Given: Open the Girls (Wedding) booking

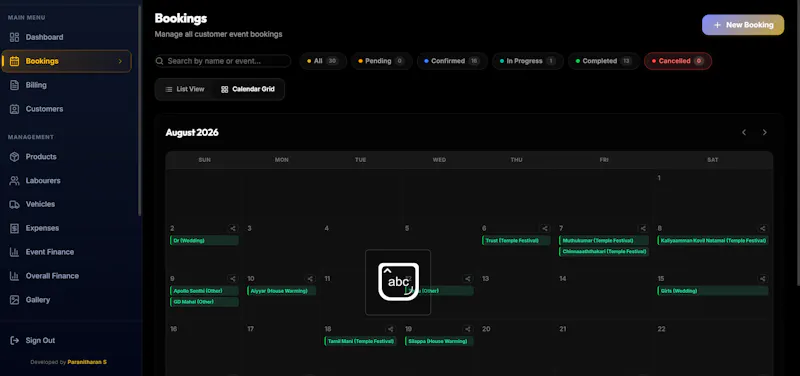Looking at the screenshot, I should point(713,291).
